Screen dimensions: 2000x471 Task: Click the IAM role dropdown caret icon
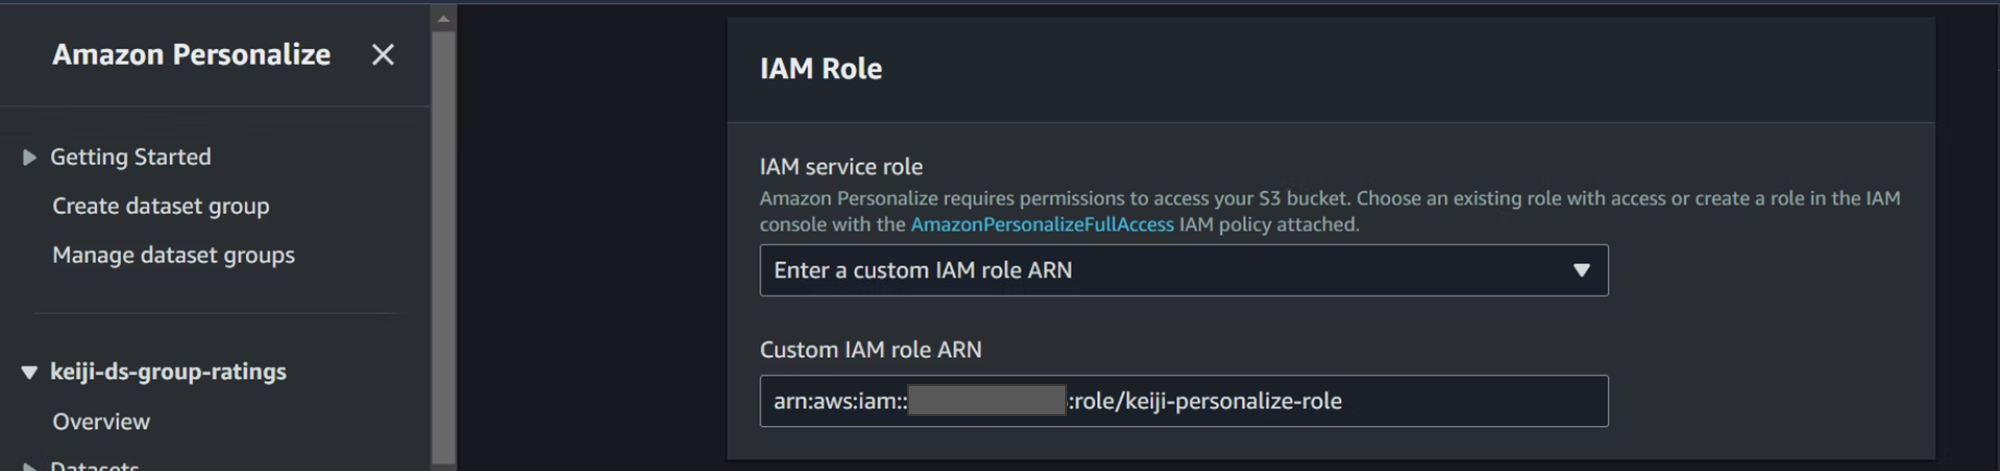click(x=1581, y=270)
